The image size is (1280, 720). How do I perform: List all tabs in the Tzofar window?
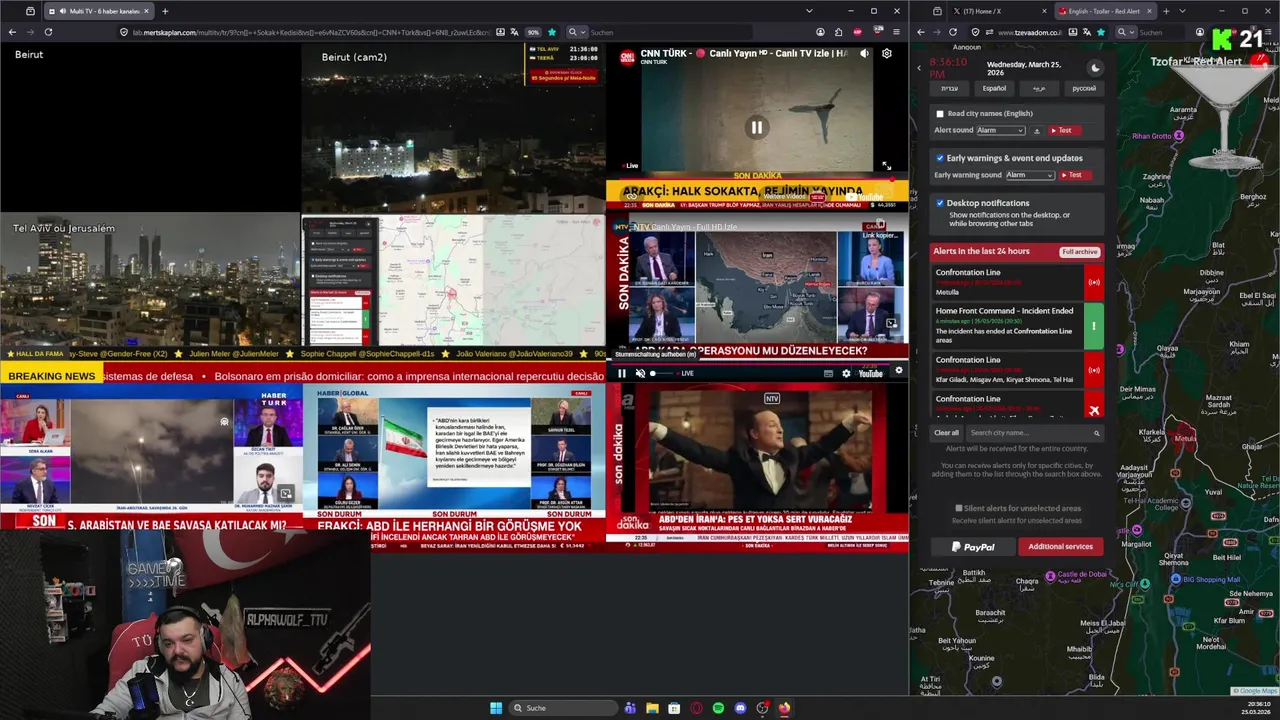(1182, 11)
